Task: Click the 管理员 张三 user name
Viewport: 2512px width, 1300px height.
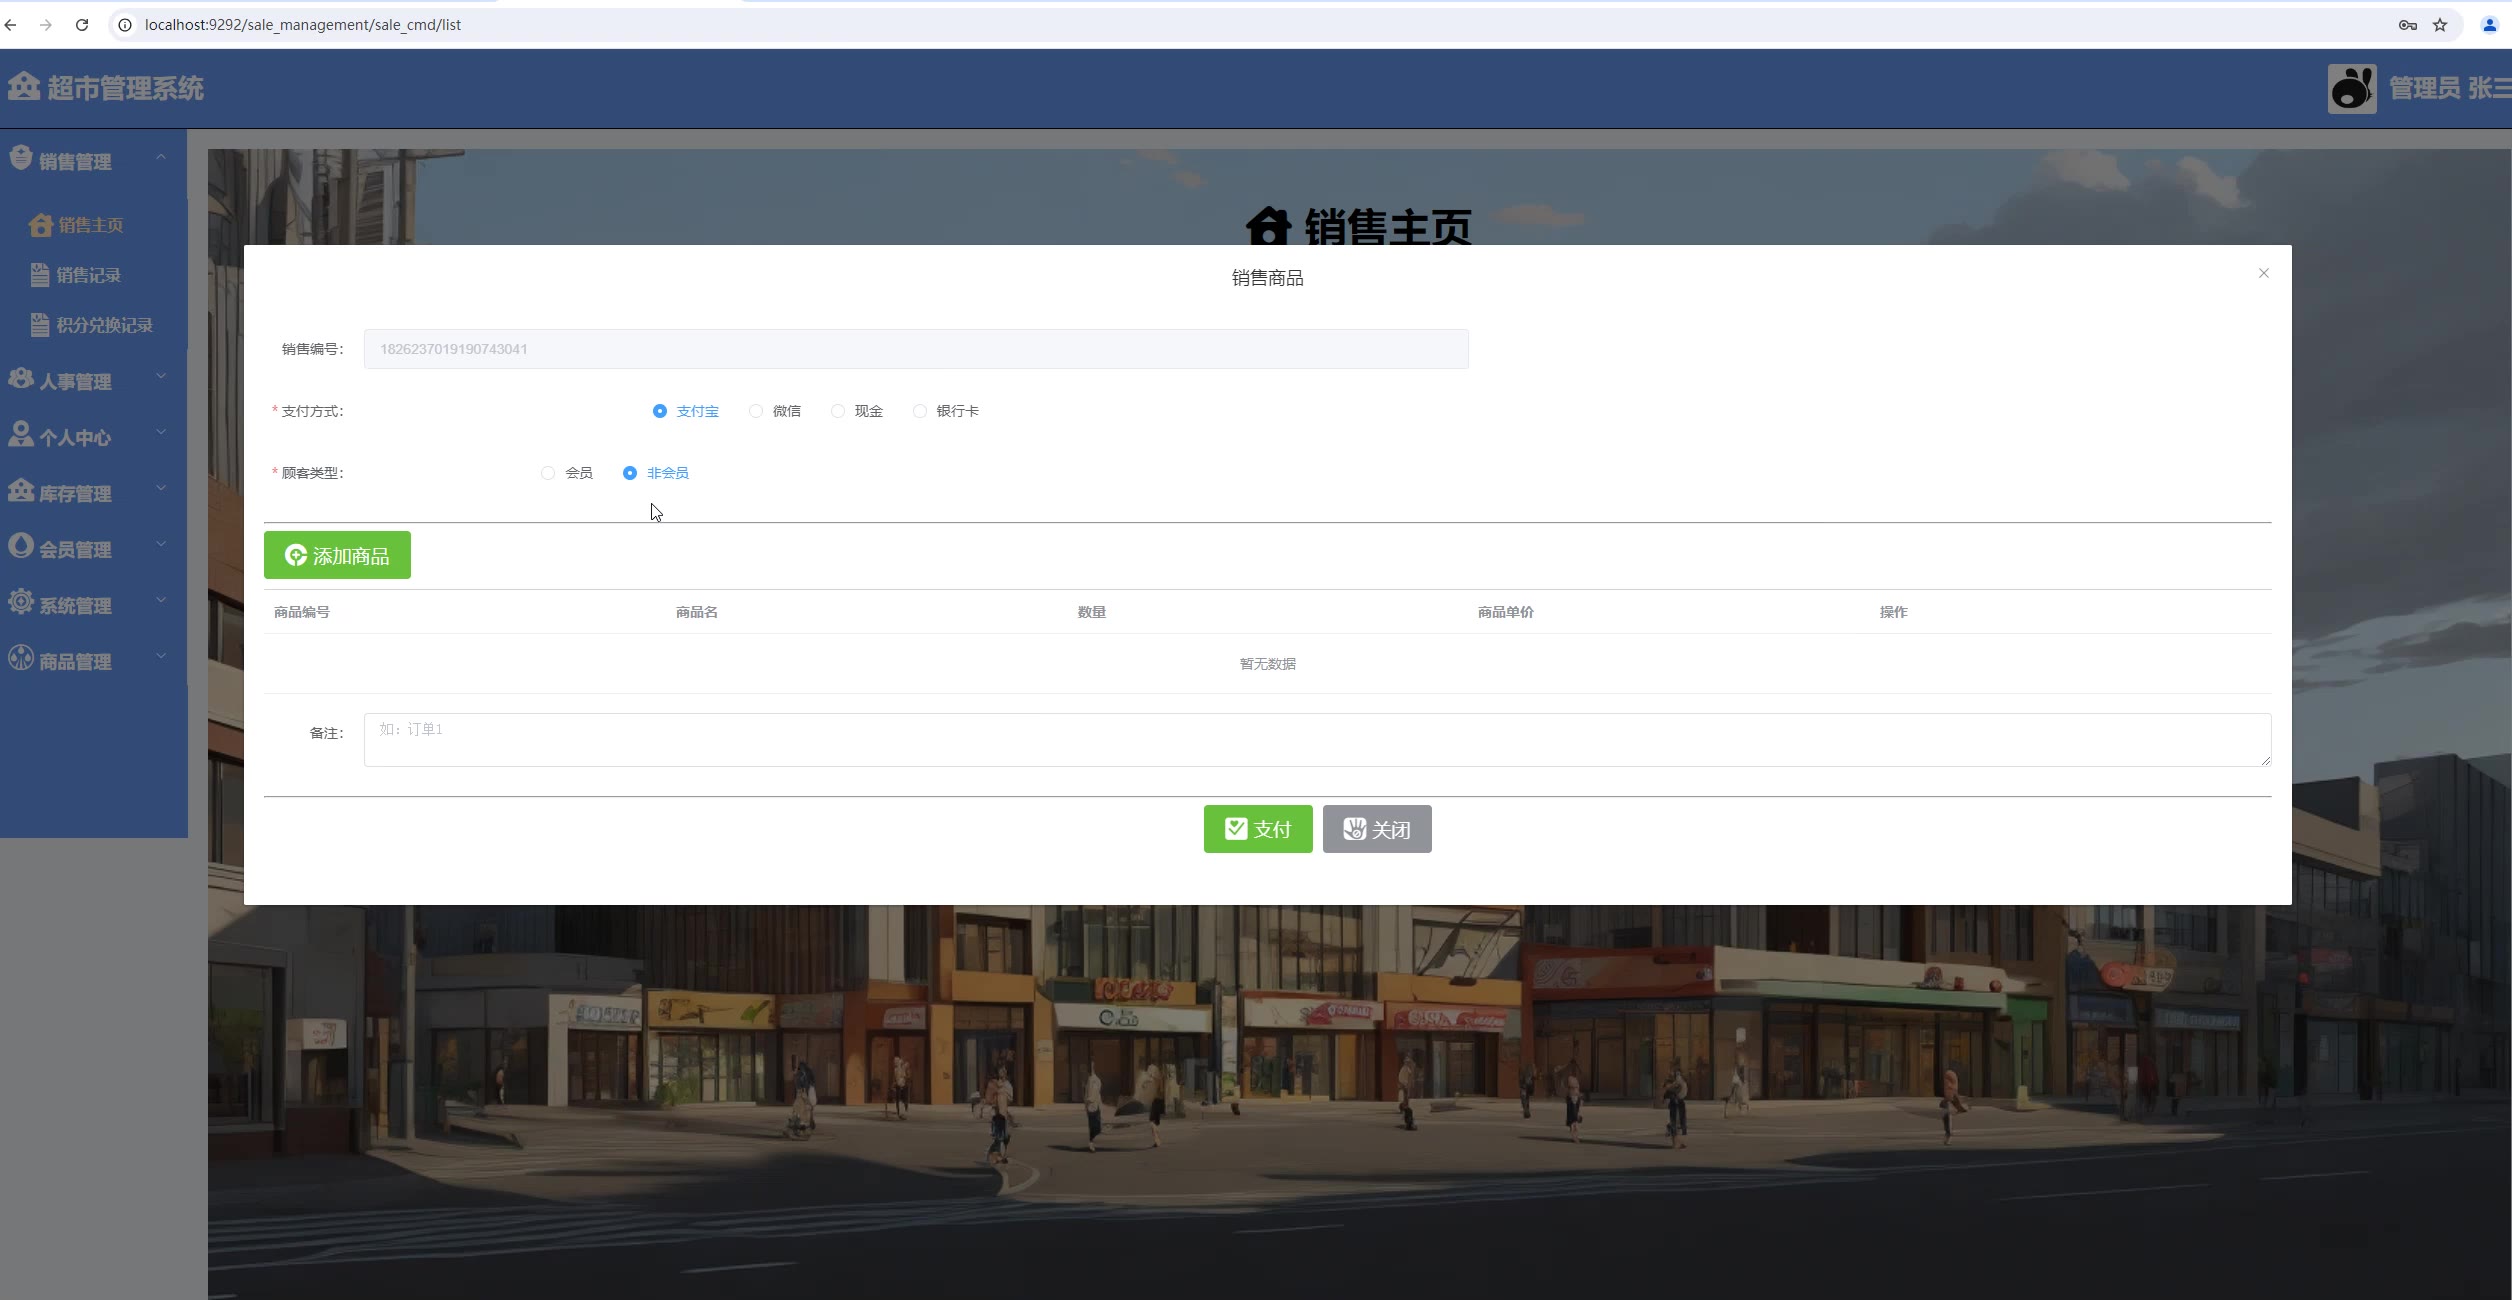Action: pyautogui.click(x=2450, y=89)
